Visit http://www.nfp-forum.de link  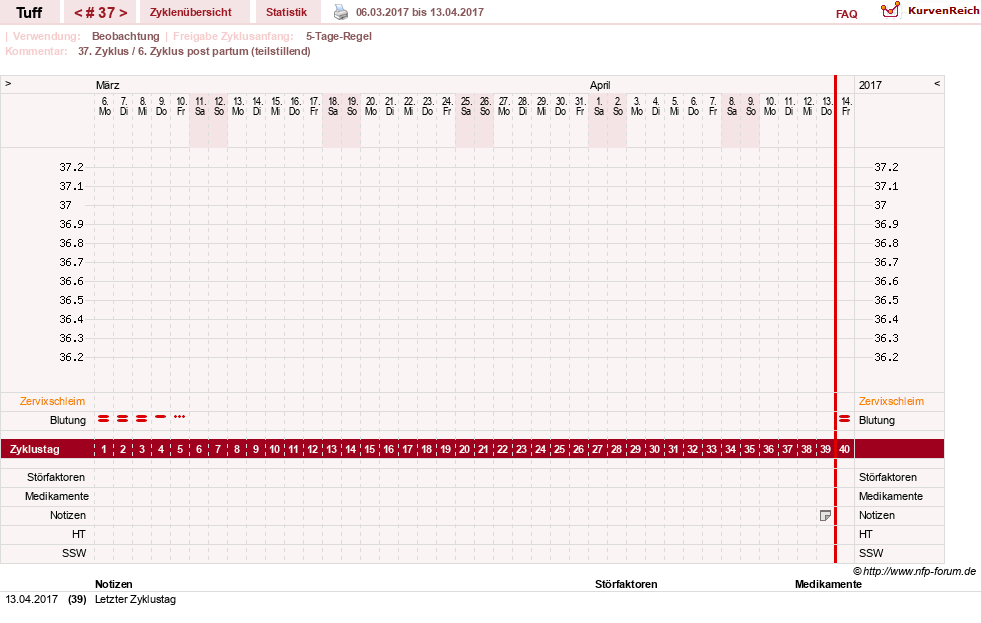pyautogui.click(x=919, y=571)
